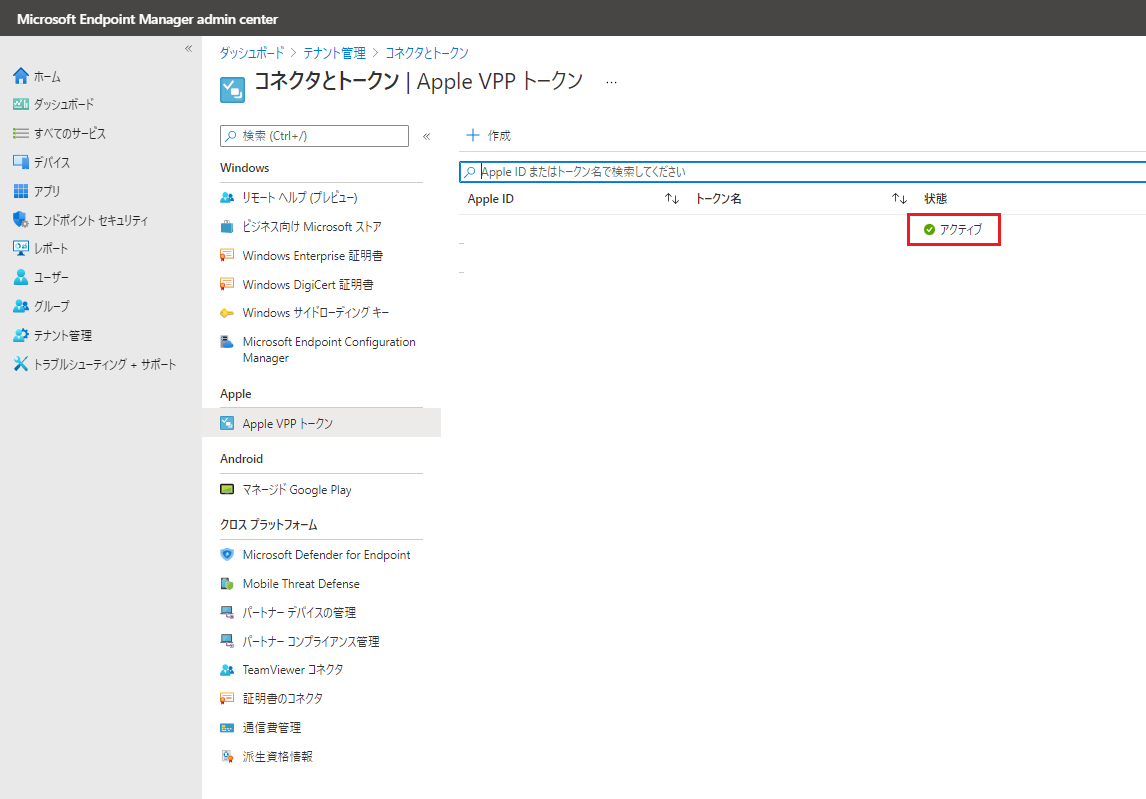Screen dimensions: 1146x799
Task: Click the 状態 column header
Action: 936,199
